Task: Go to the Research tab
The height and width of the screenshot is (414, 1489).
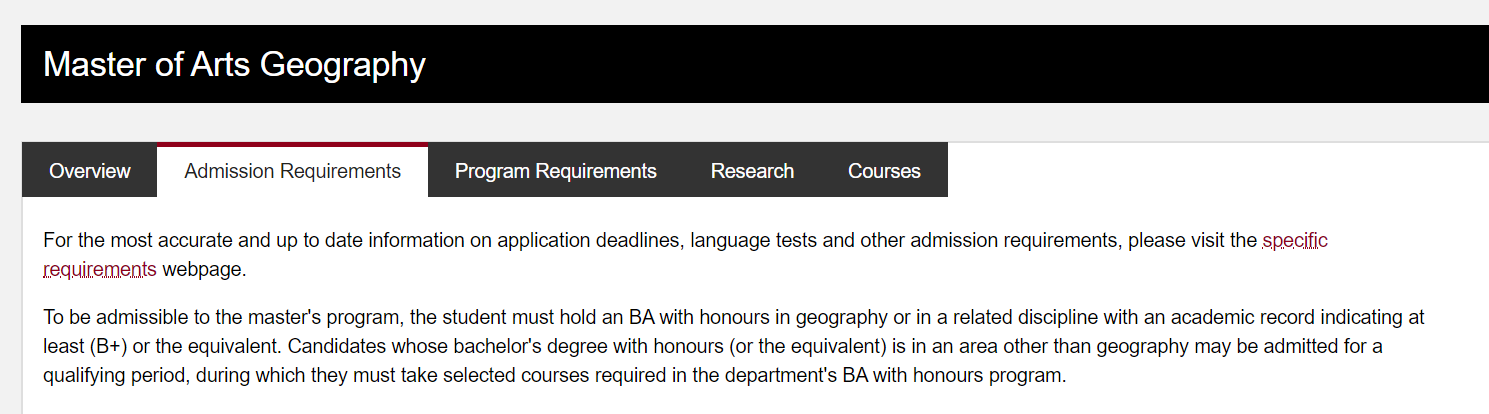Action: [752, 171]
